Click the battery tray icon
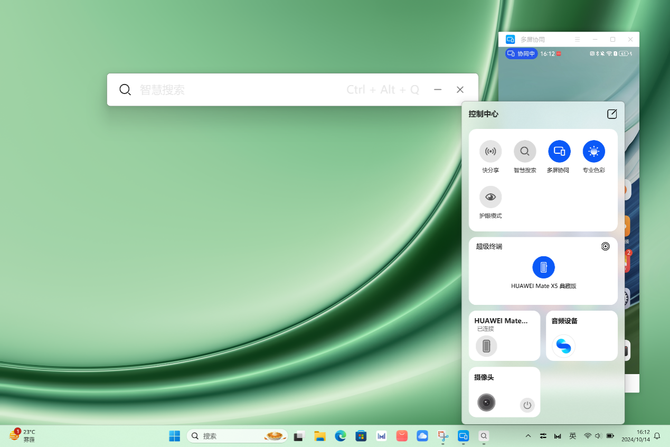This screenshot has width=670, height=447. [610, 436]
